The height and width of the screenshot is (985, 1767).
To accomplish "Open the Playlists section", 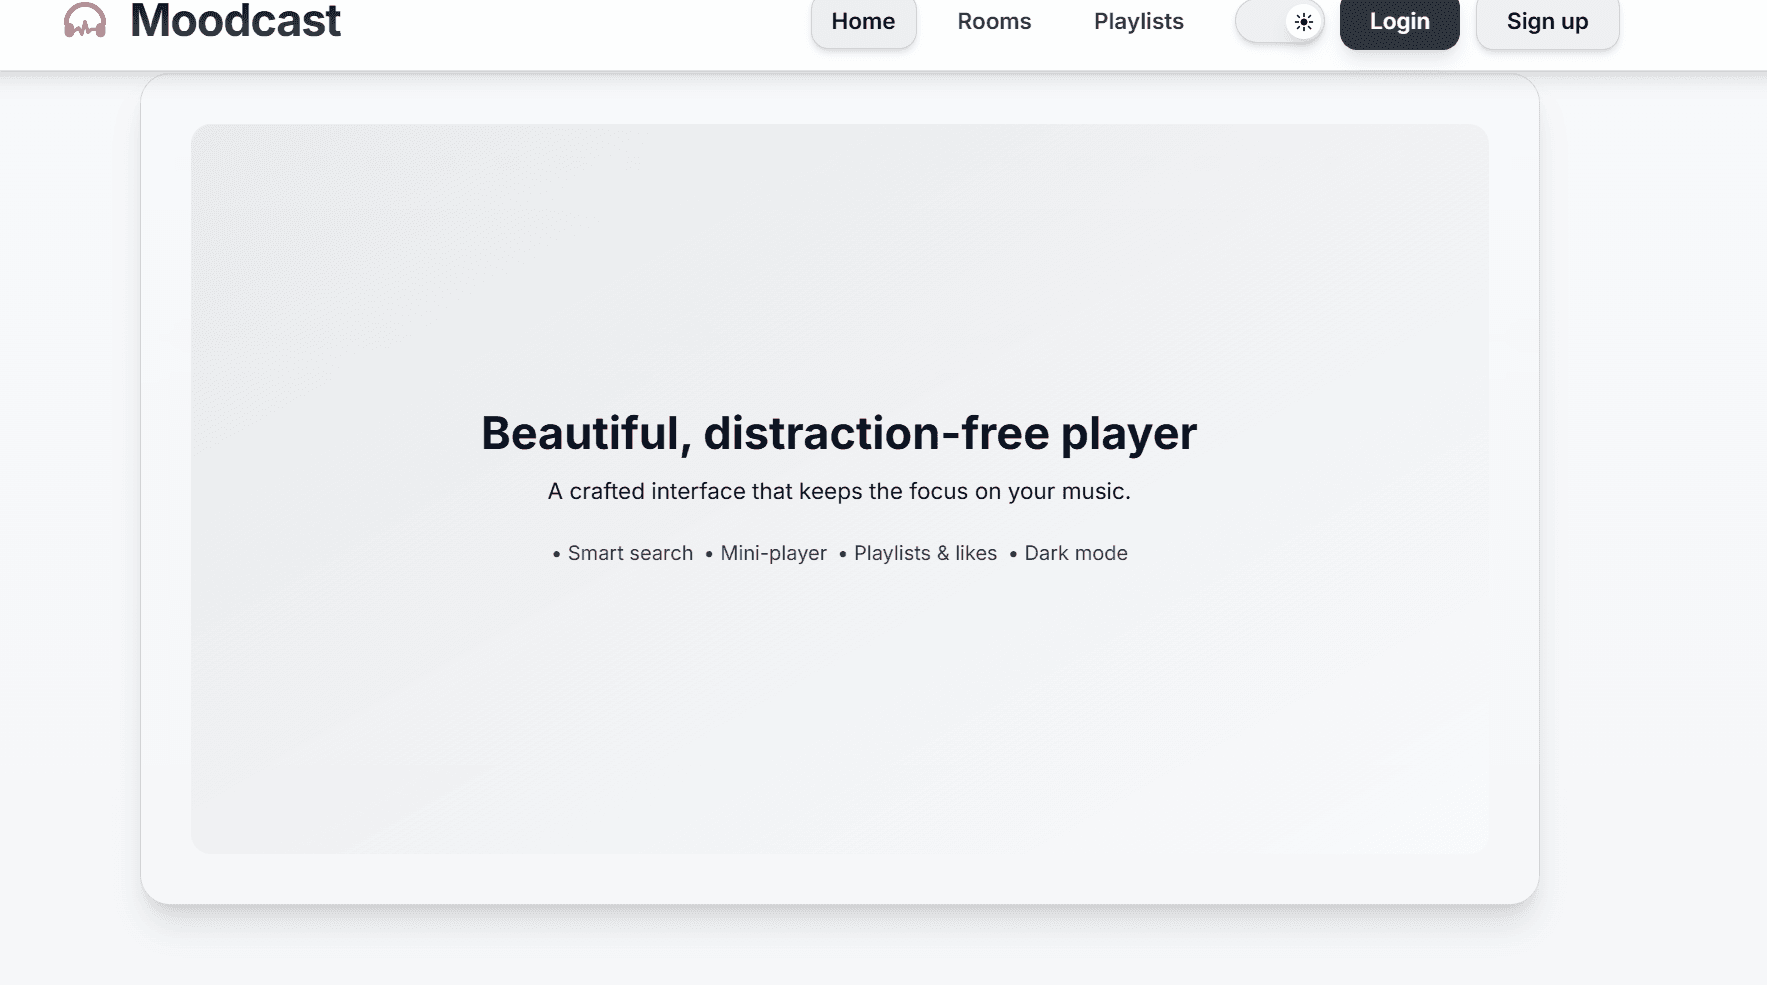I will click(1137, 21).
